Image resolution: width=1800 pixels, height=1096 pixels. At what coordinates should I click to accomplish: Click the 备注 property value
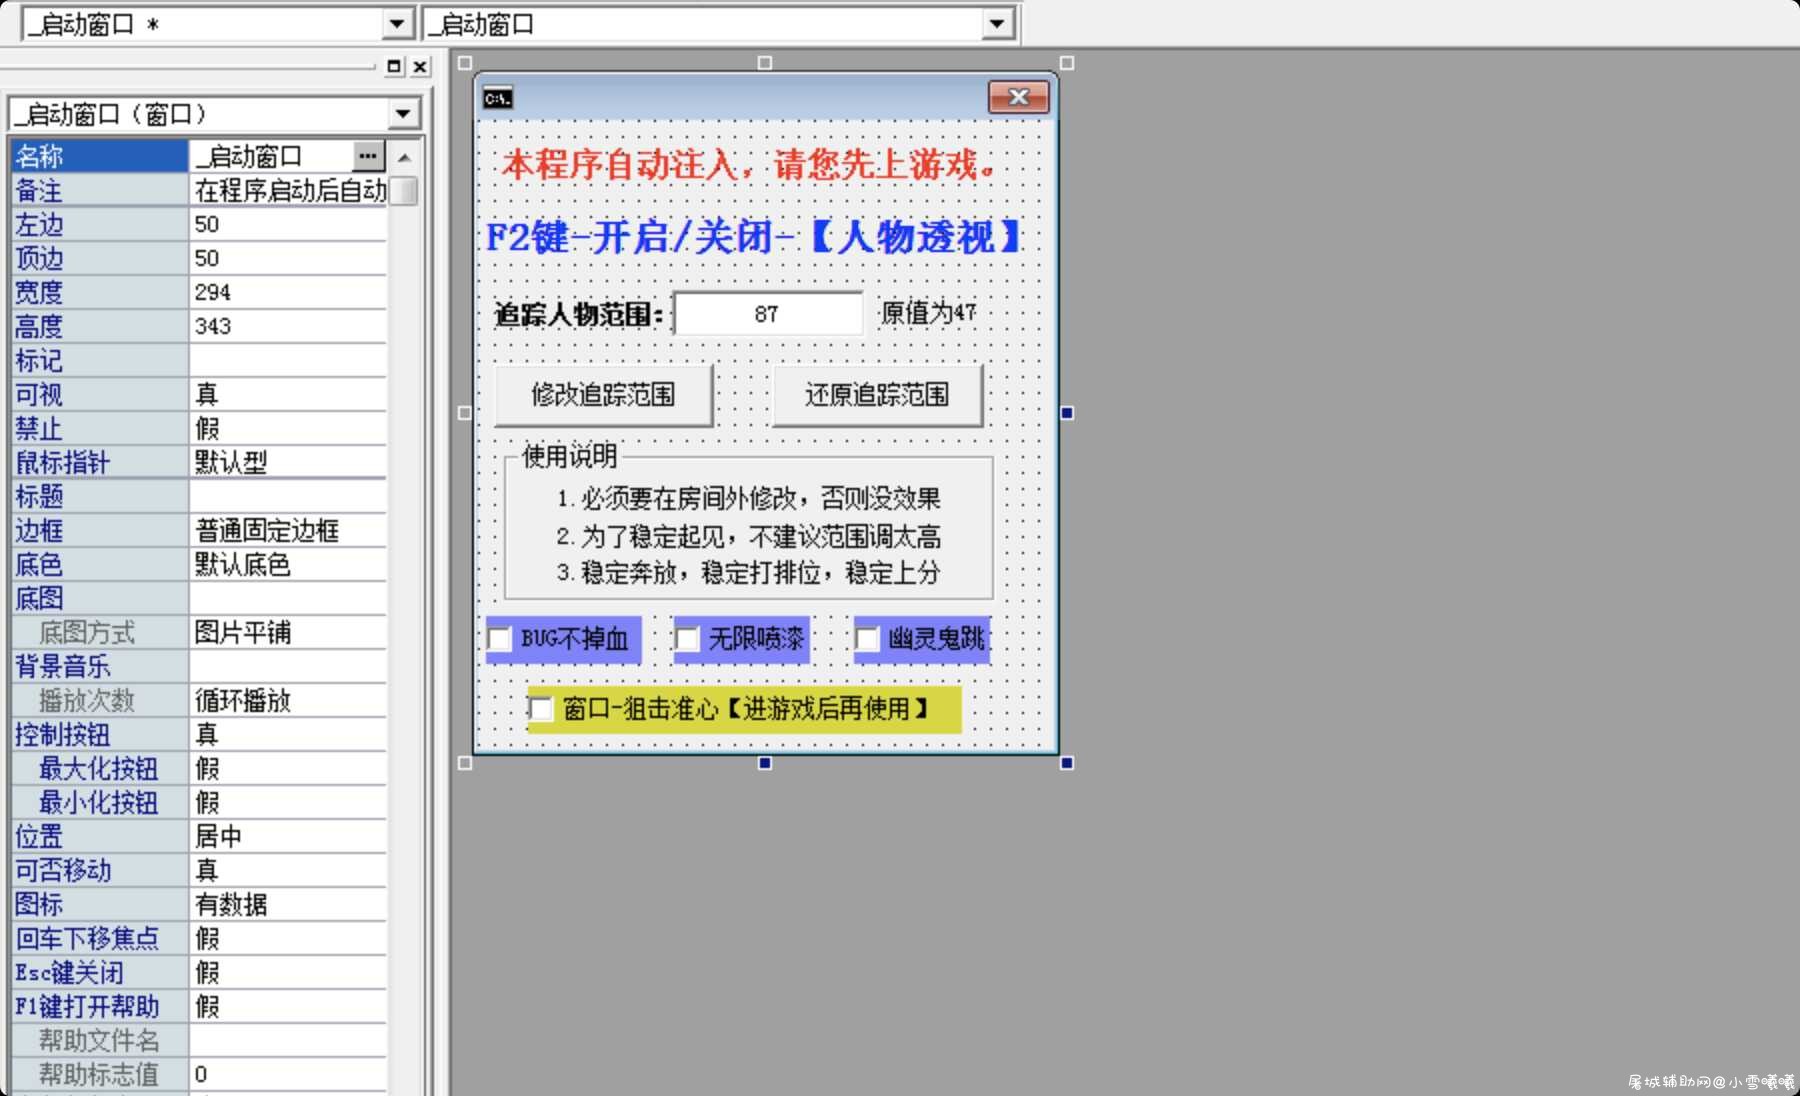tap(288, 190)
